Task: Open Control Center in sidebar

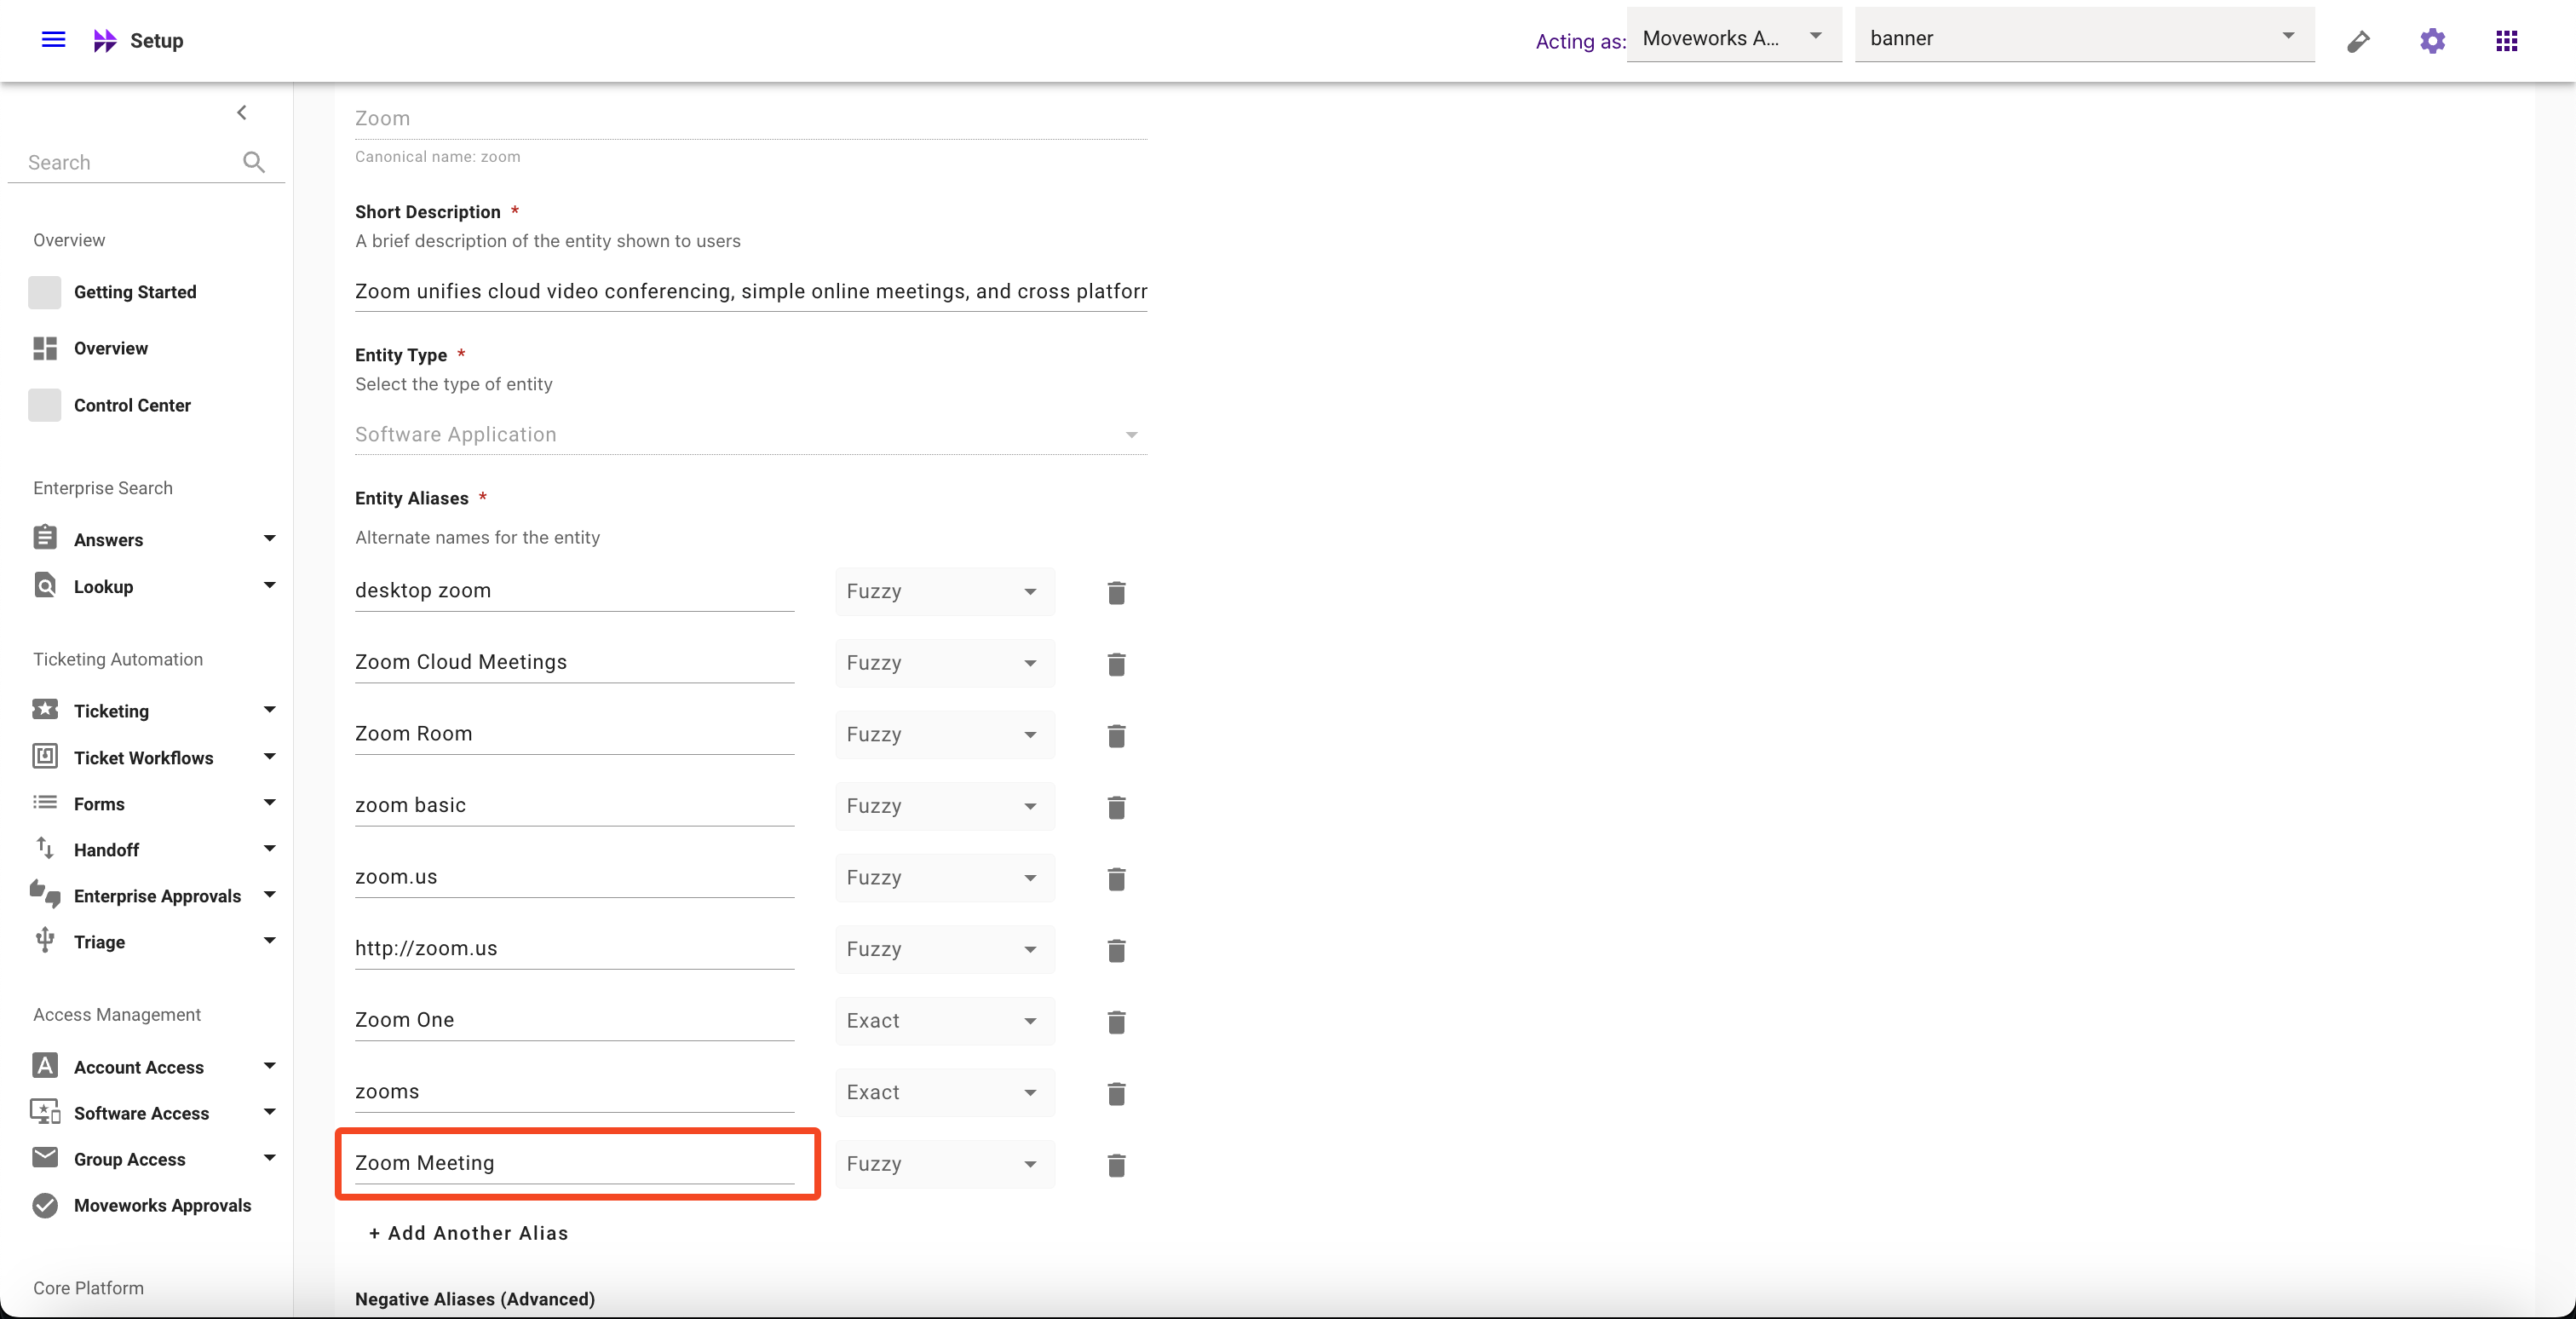Action: pyautogui.click(x=131, y=405)
